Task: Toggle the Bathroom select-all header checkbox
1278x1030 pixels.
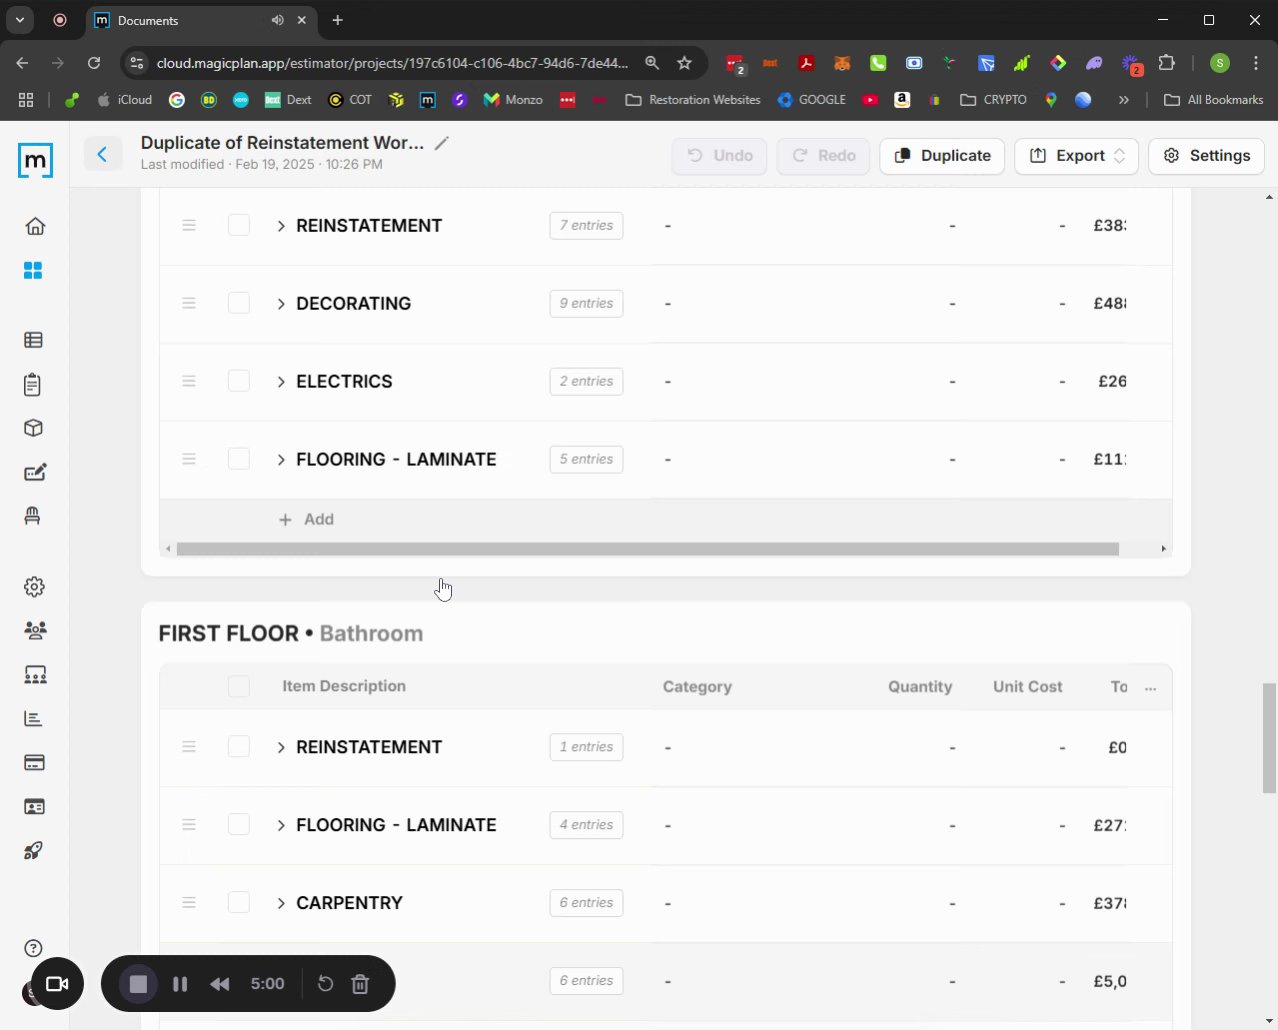Action: [239, 686]
